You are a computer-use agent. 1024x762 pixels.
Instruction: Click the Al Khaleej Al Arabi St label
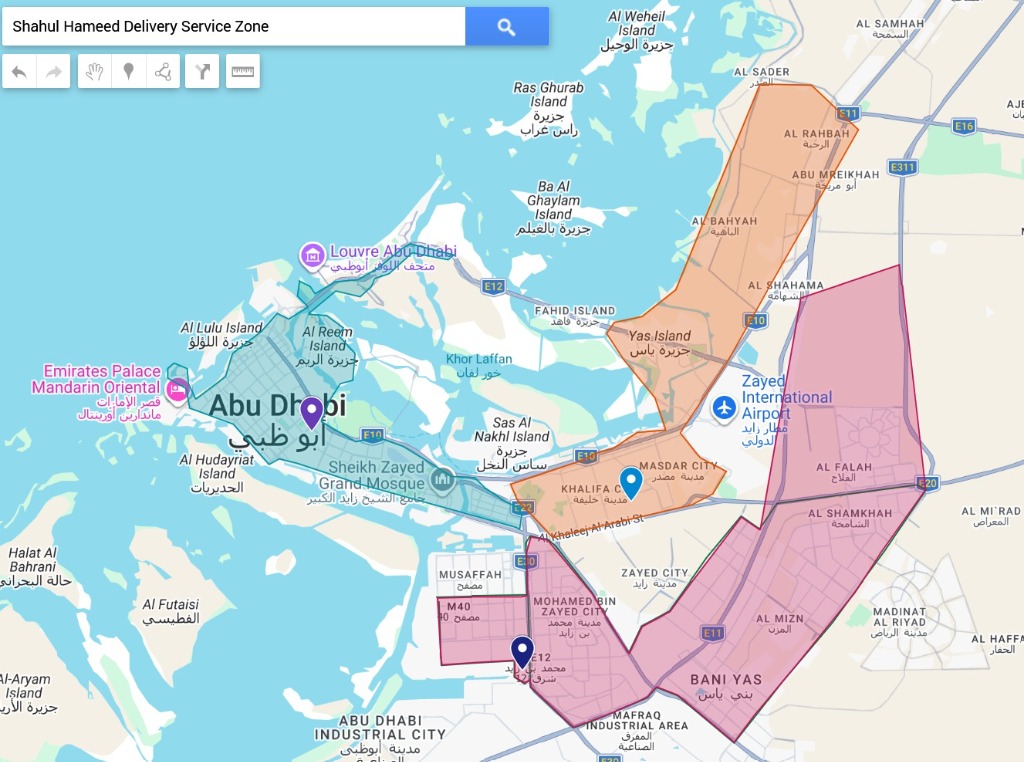click(x=591, y=528)
